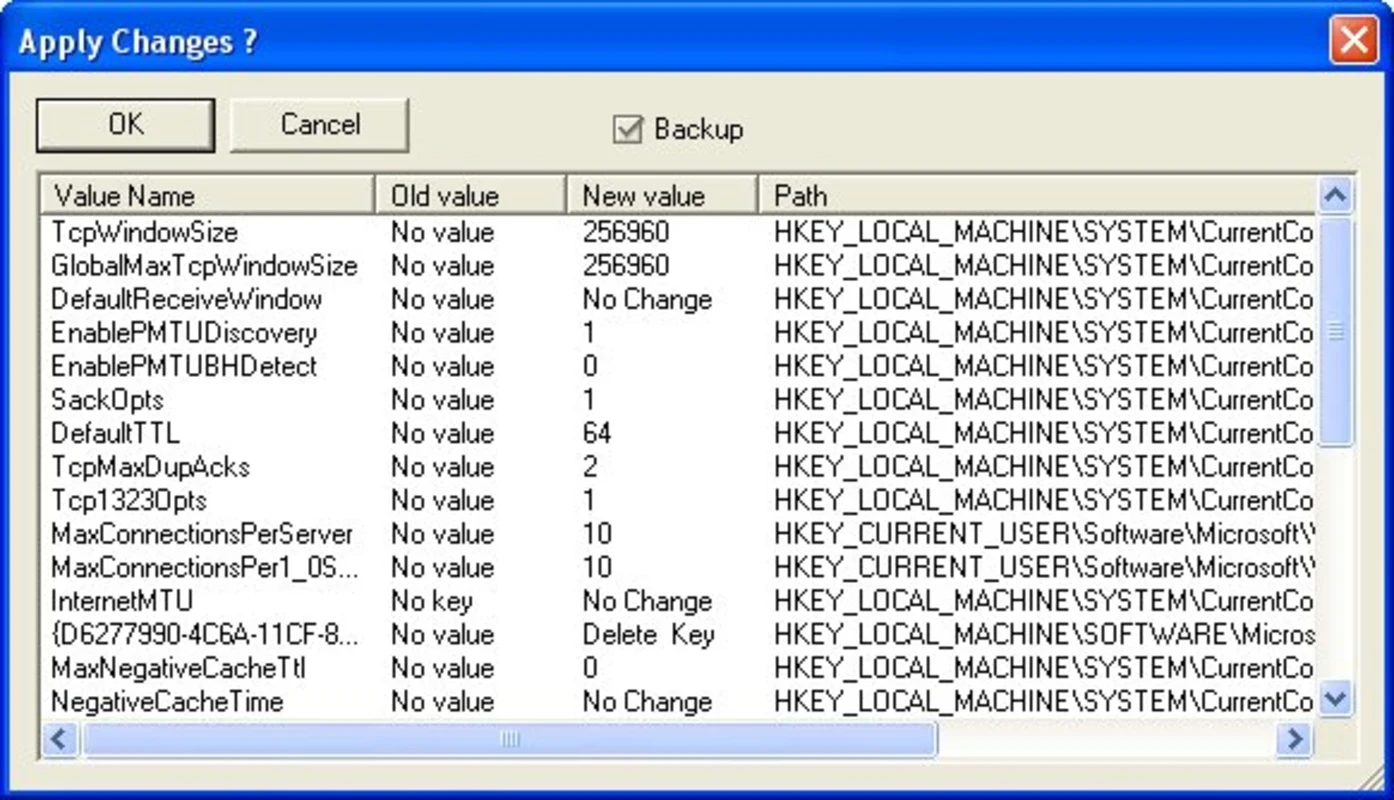Click the horizontal scrollbar thumb
The width and height of the screenshot is (1394, 800).
pyautogui.click(x=509, y=739)
